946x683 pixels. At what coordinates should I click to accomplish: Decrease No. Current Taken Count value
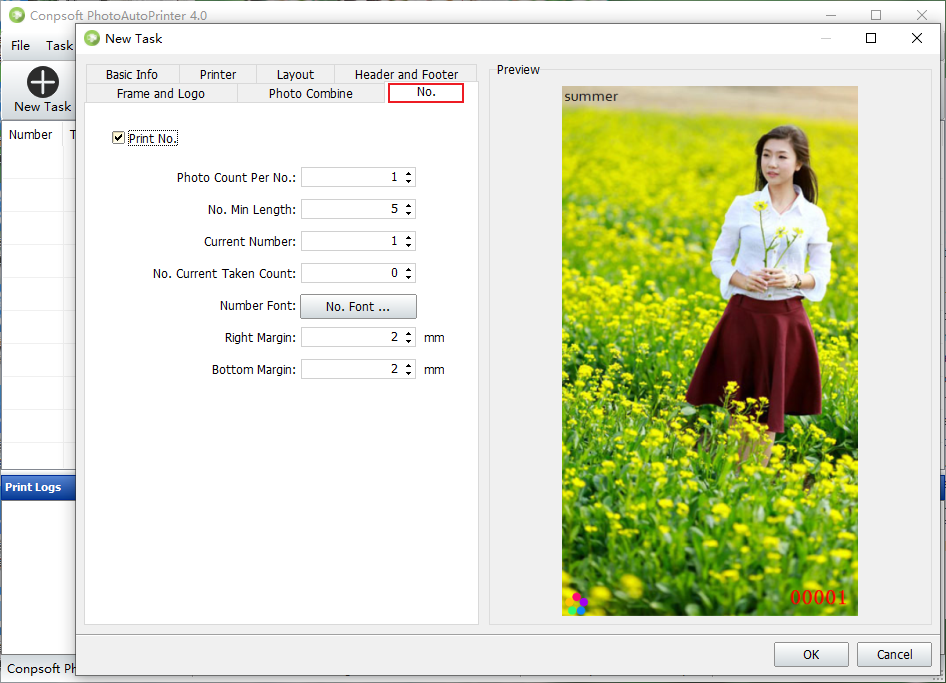point(408,277)
